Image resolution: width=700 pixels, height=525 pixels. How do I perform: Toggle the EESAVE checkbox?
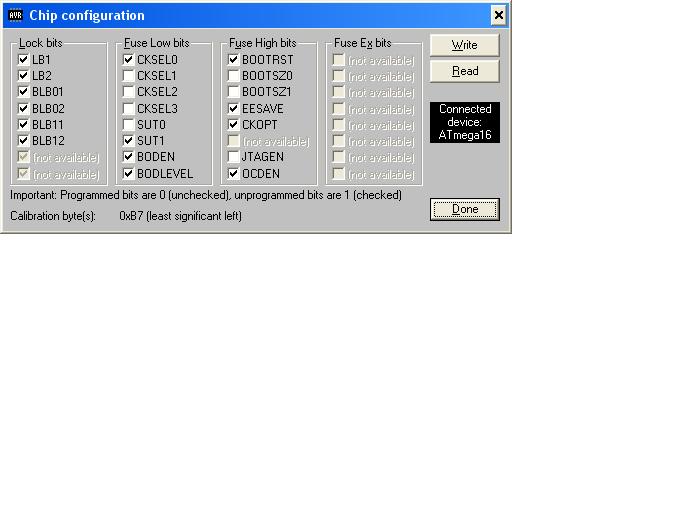tap(233, 108)
